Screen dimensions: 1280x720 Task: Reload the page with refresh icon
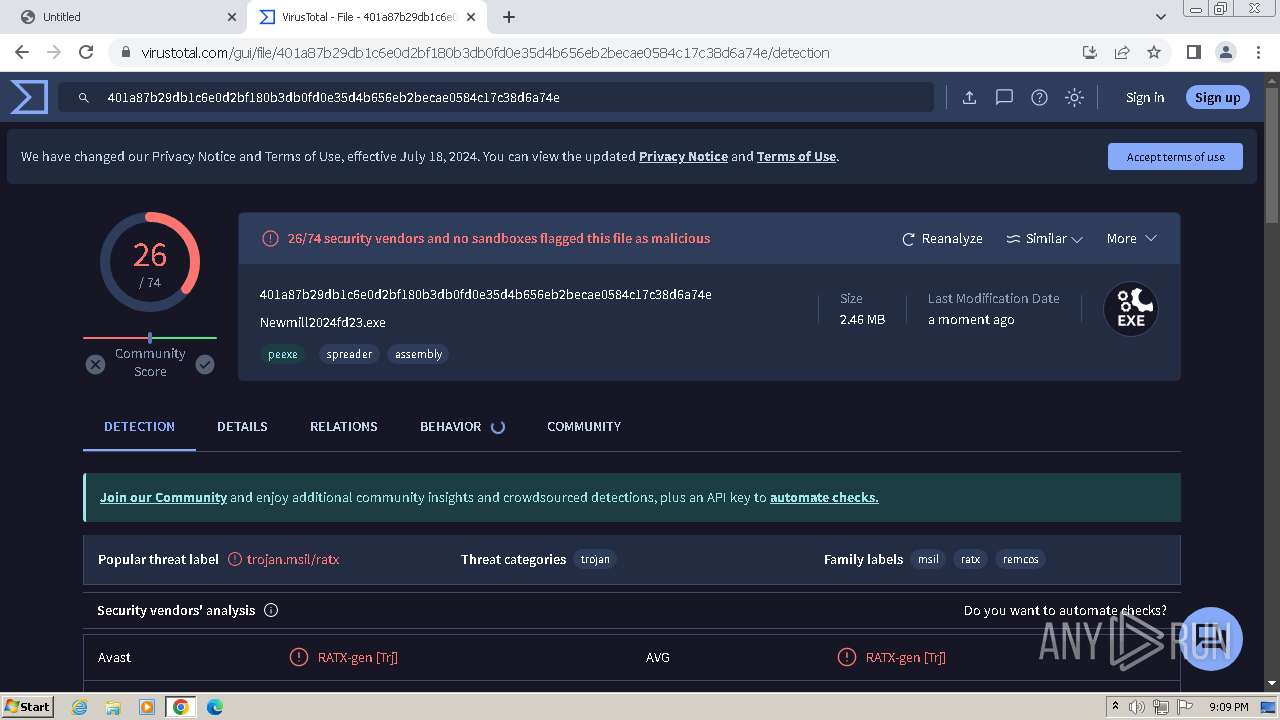click(86, 52)
